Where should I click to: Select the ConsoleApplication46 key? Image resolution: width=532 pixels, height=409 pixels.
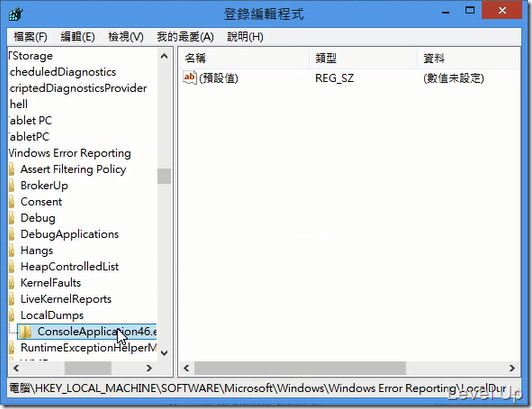tap(97, 332)
